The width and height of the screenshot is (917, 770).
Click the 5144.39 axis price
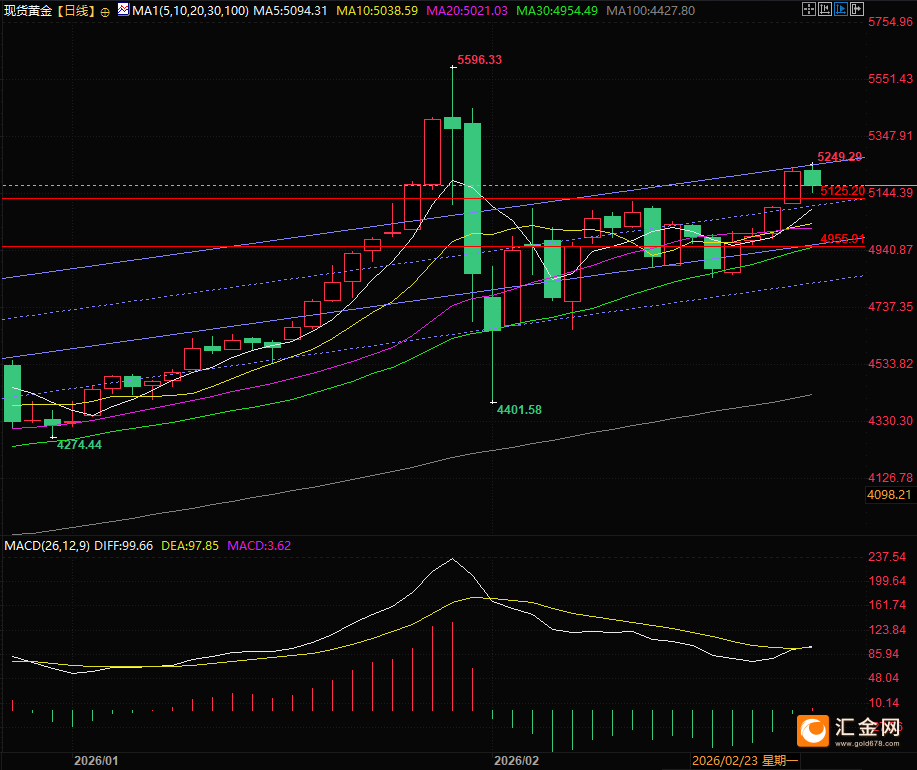[x=891, y=192]
